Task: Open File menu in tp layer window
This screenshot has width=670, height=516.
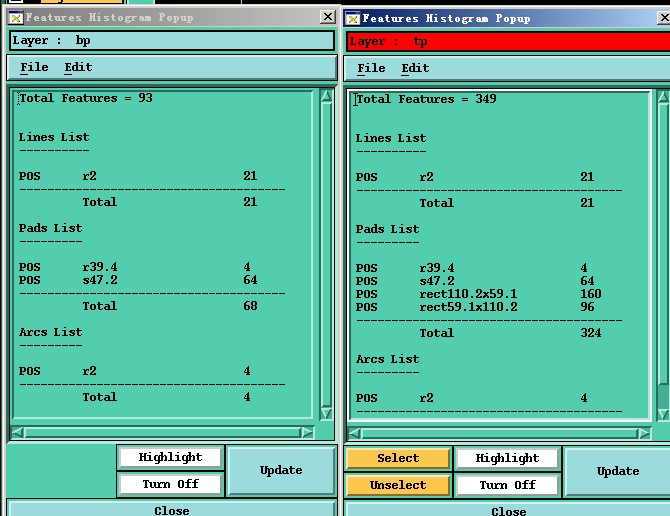Action: [371, 68]
